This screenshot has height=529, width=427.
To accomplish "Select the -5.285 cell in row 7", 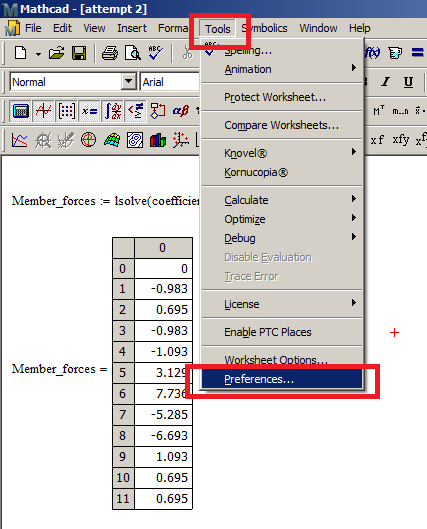I will click(x=164, y=415).
